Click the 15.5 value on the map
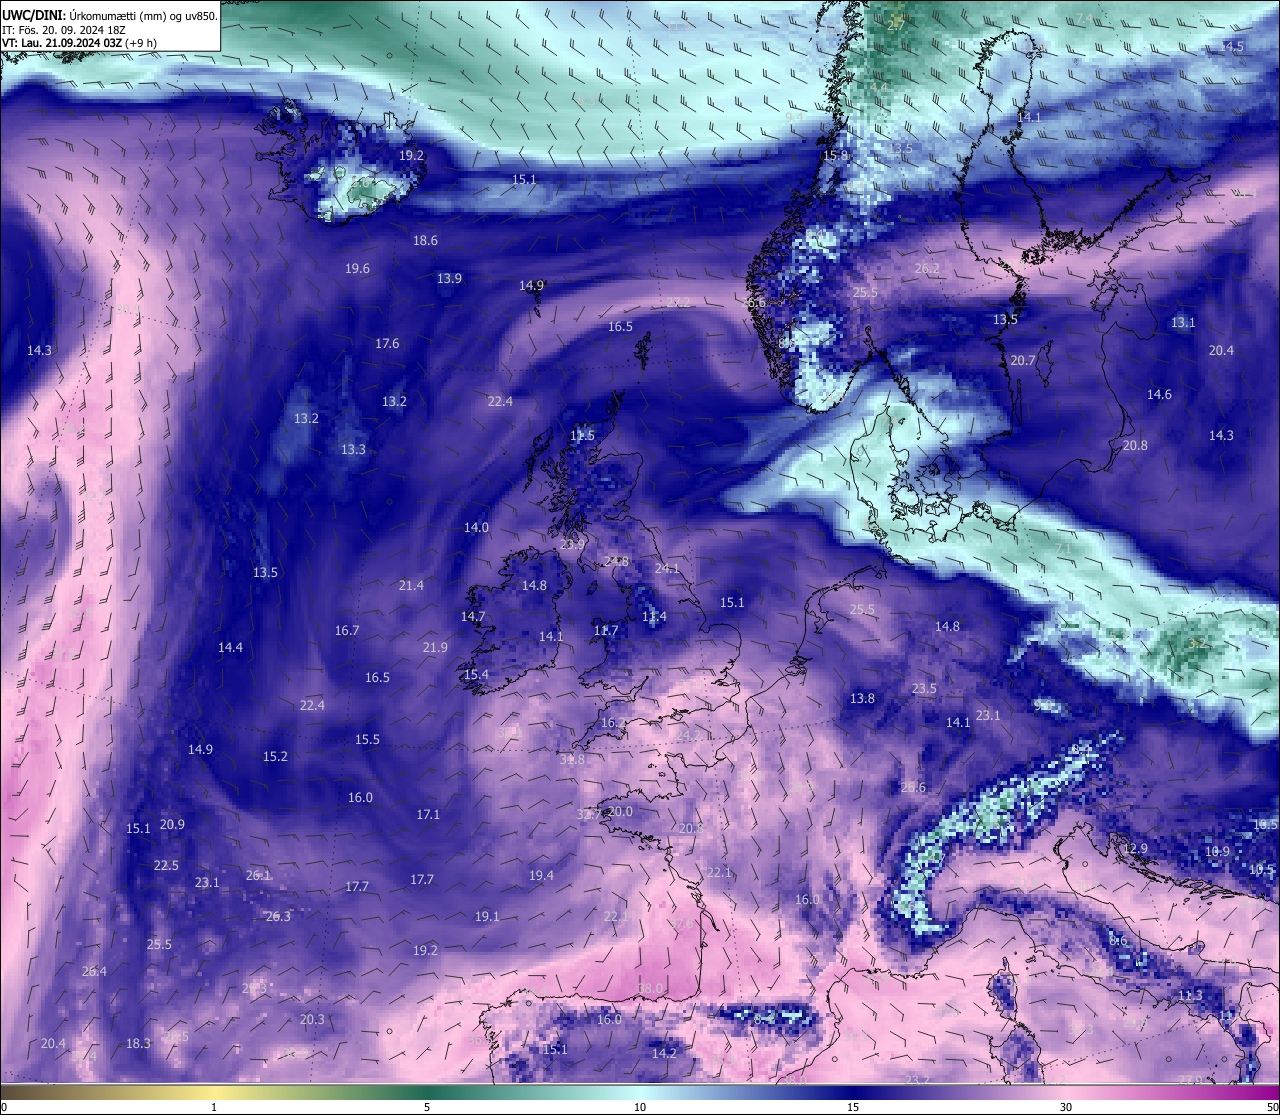This screenshot has height=1115, width=1280. click(367, 739)
